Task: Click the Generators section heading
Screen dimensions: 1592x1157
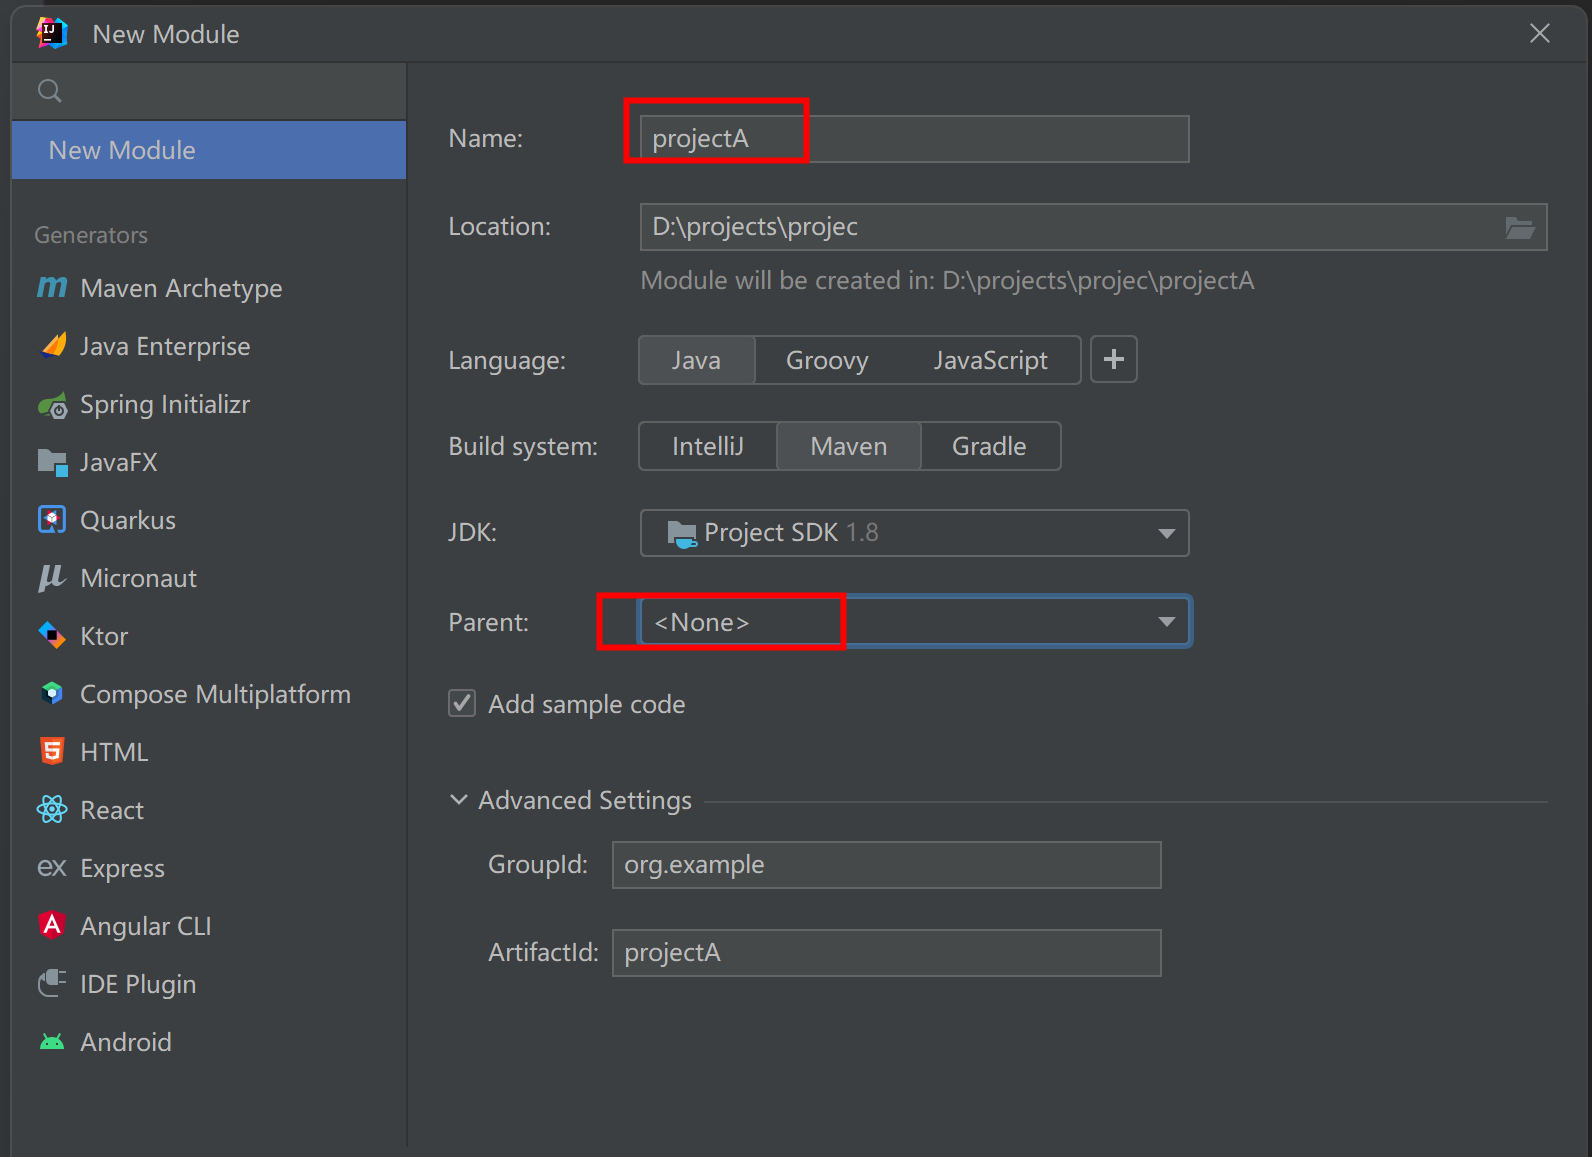Action: 91,235
